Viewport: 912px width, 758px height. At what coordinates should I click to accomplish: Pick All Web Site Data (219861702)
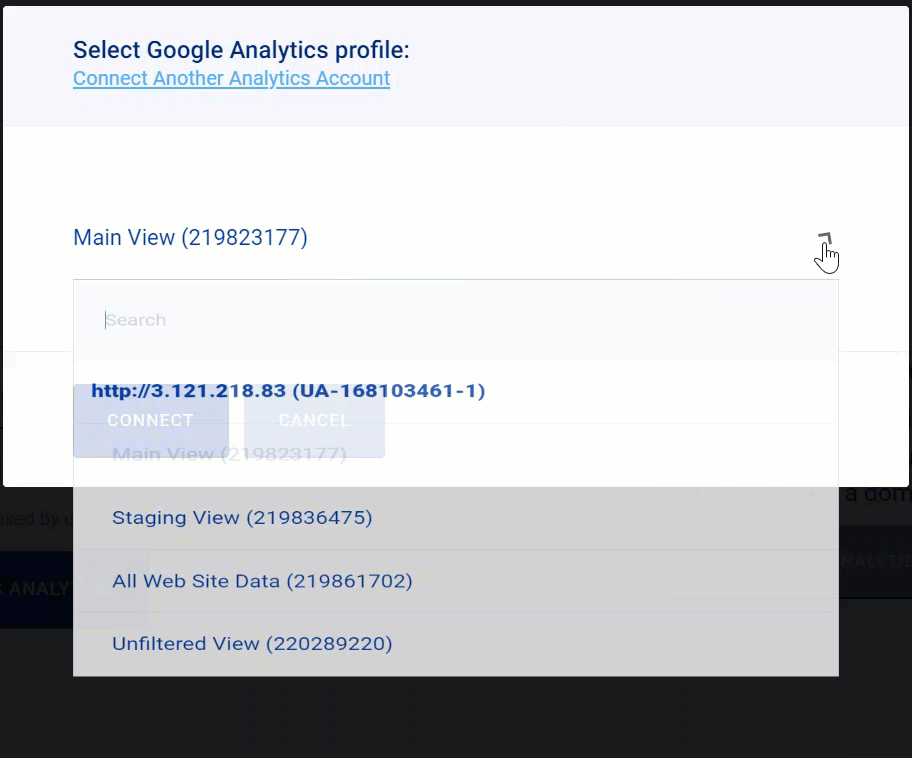(x=262, y=581)
